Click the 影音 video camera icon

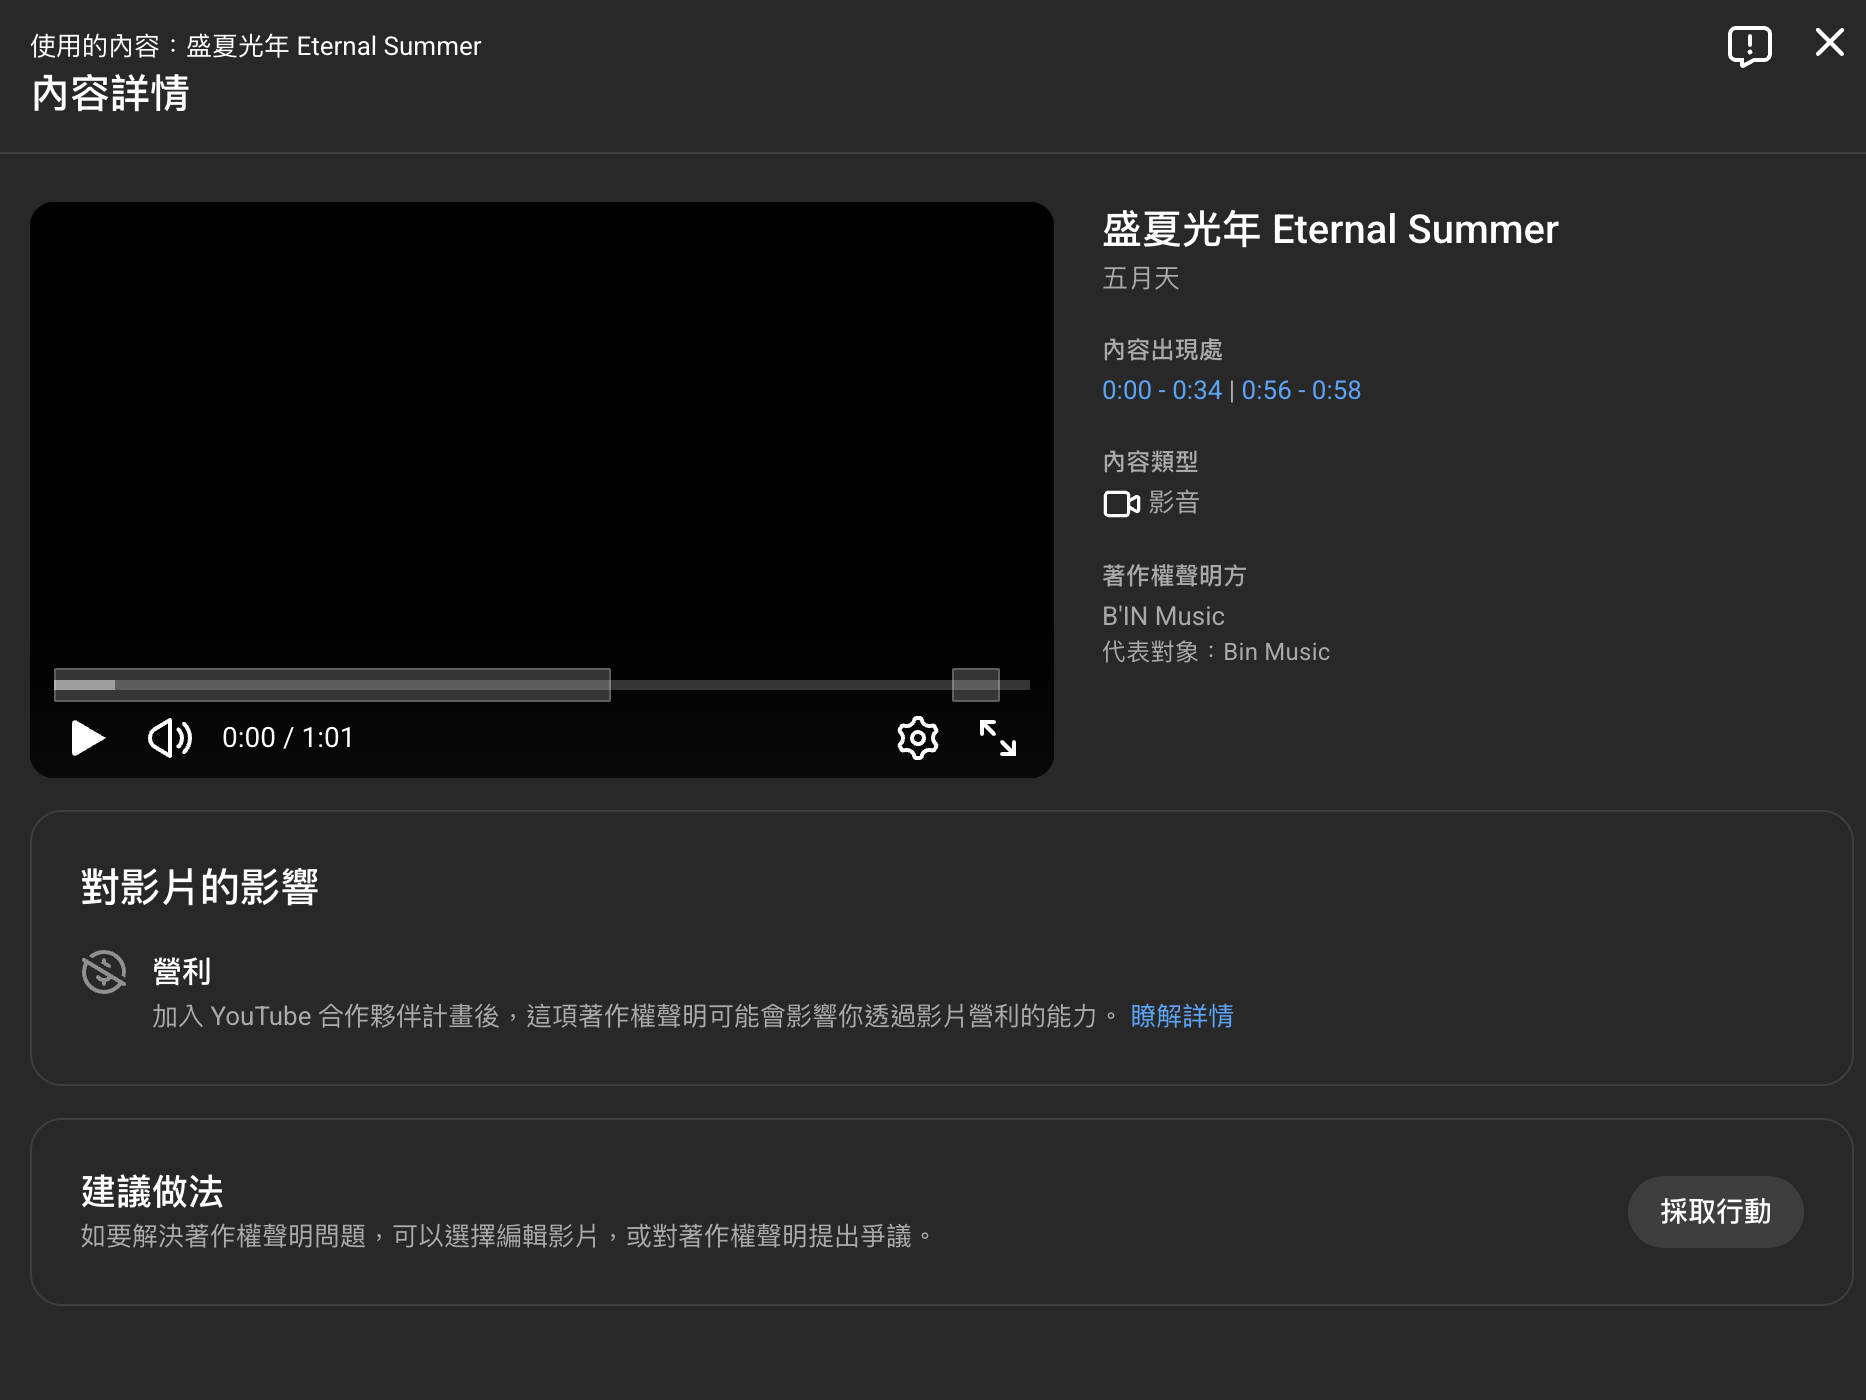tap(1121, 503)
